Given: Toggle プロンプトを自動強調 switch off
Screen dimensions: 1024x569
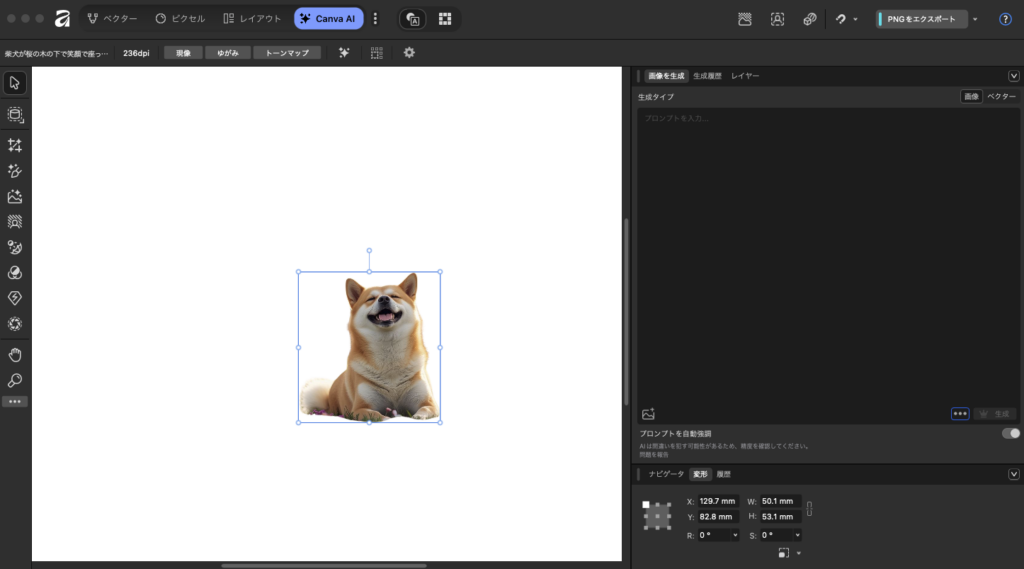Looking at the screenshot, I should pos(1011,433).
